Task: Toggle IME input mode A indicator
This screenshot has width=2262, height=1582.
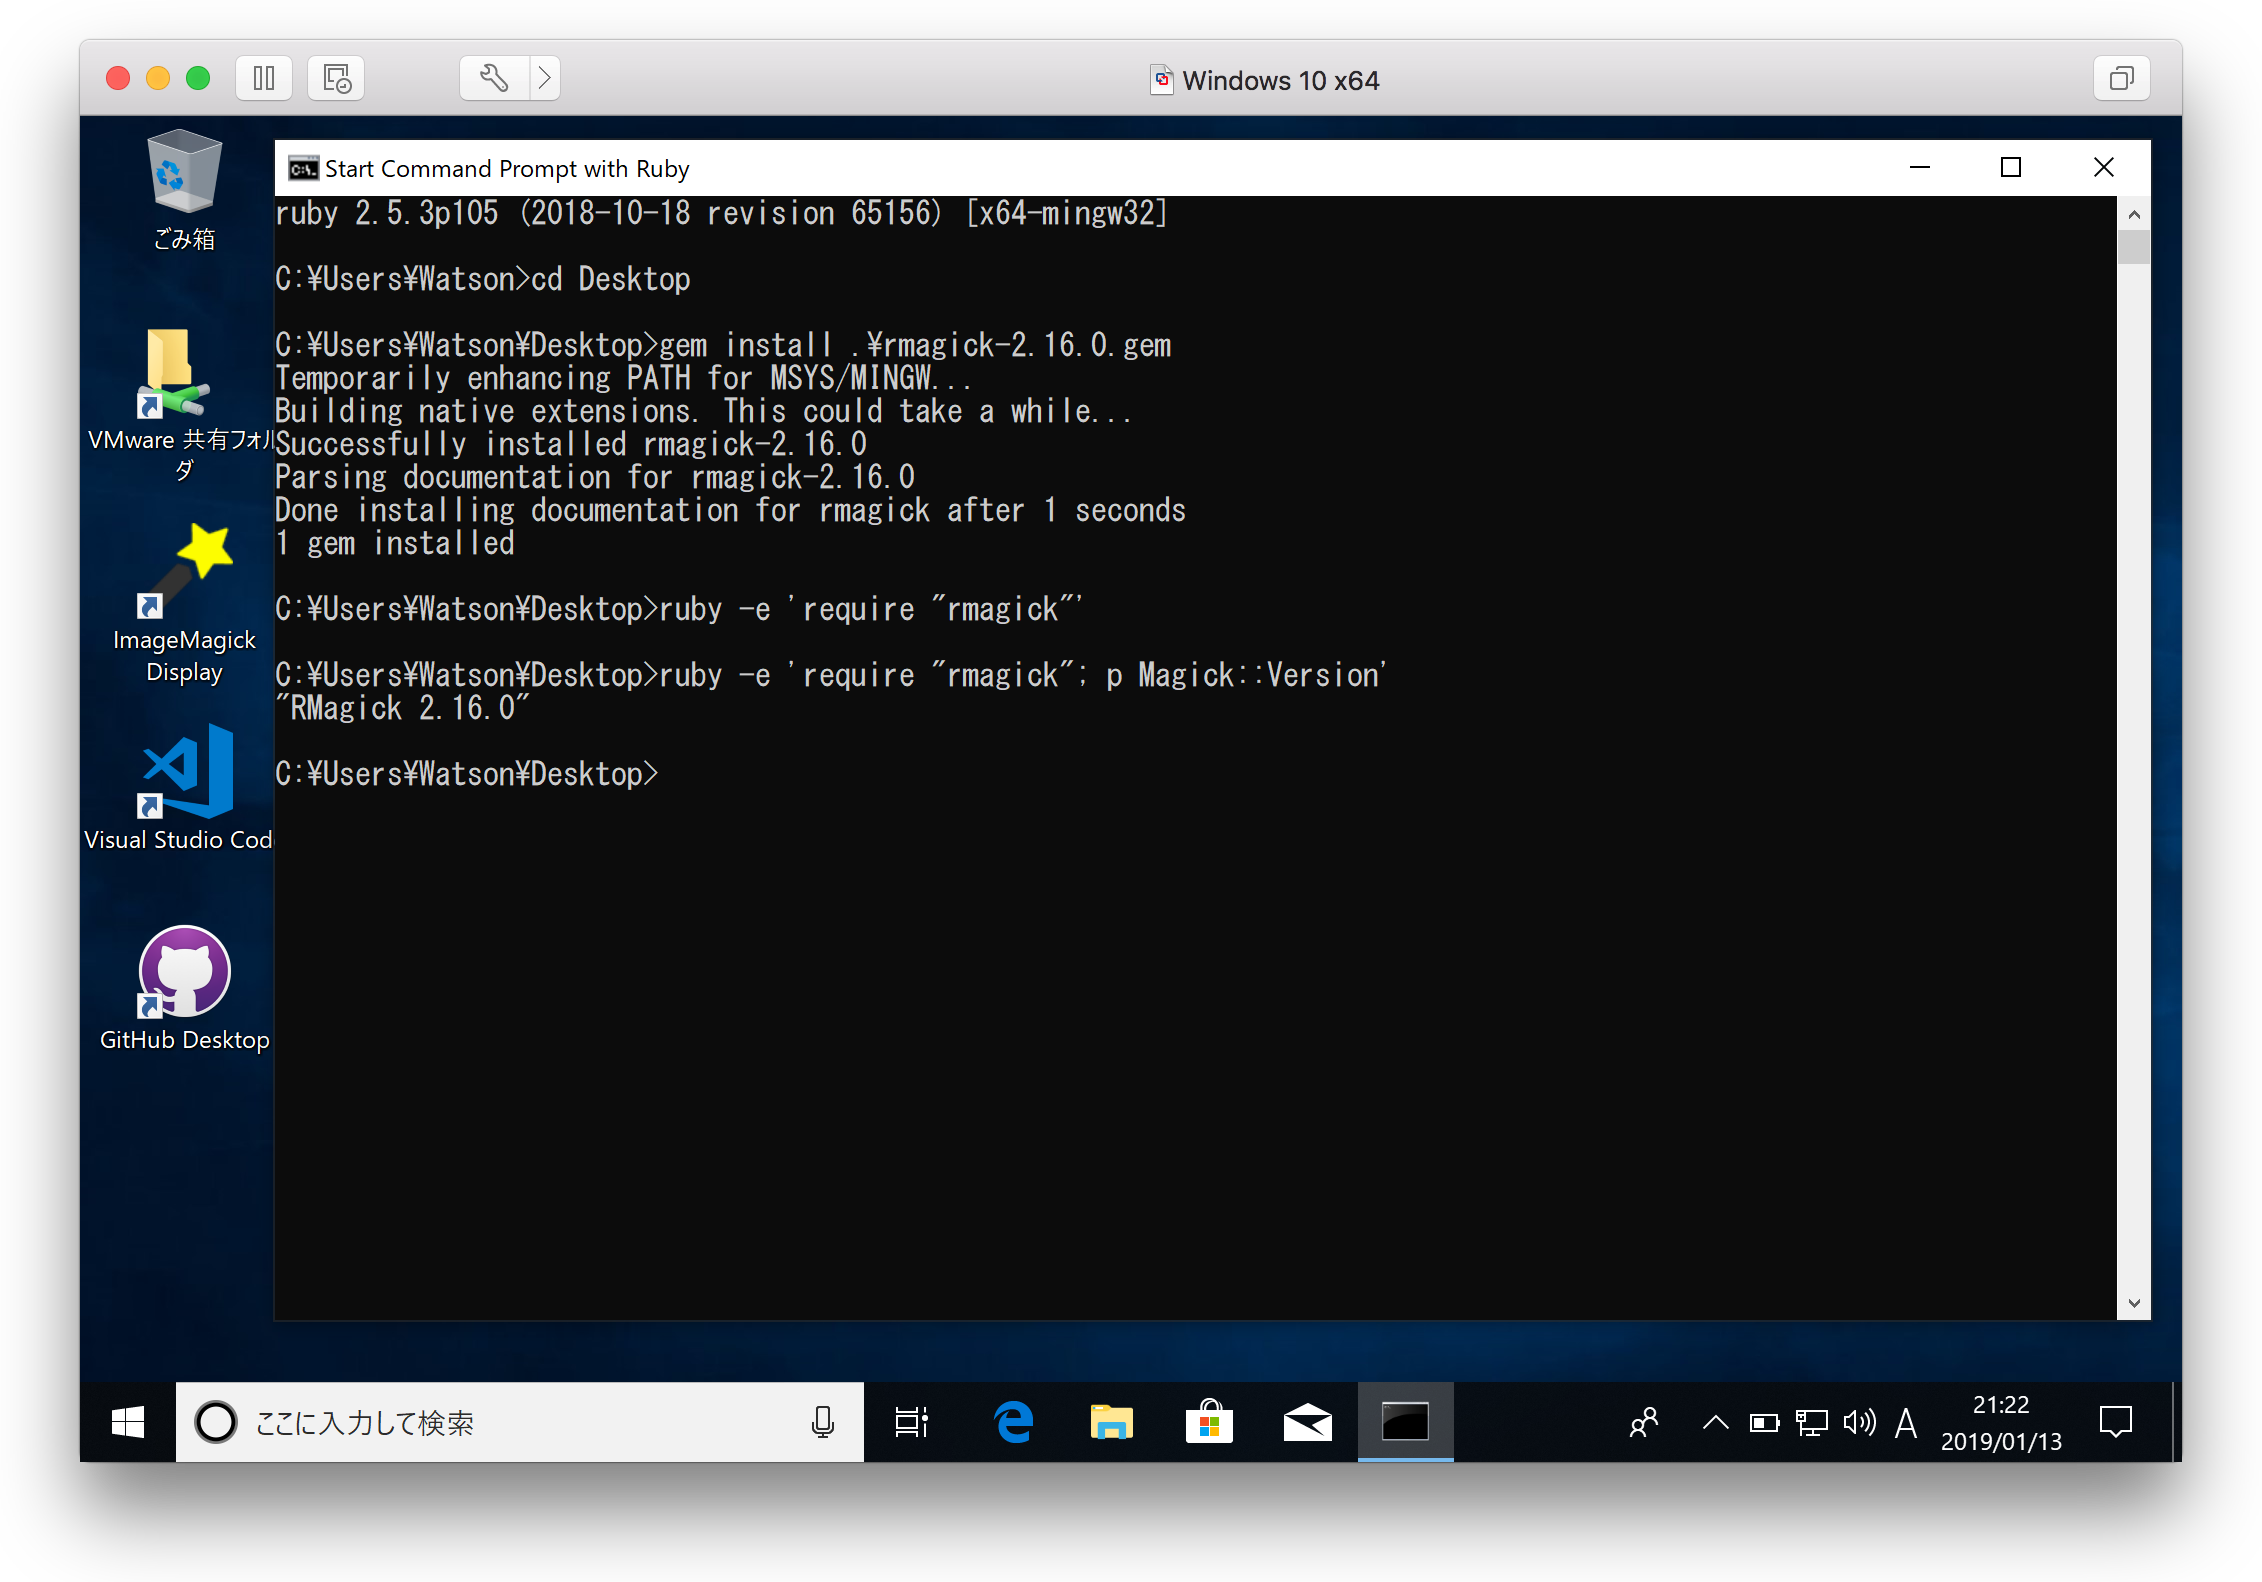Action: pyautogui.click(x=1906, y=1422)
